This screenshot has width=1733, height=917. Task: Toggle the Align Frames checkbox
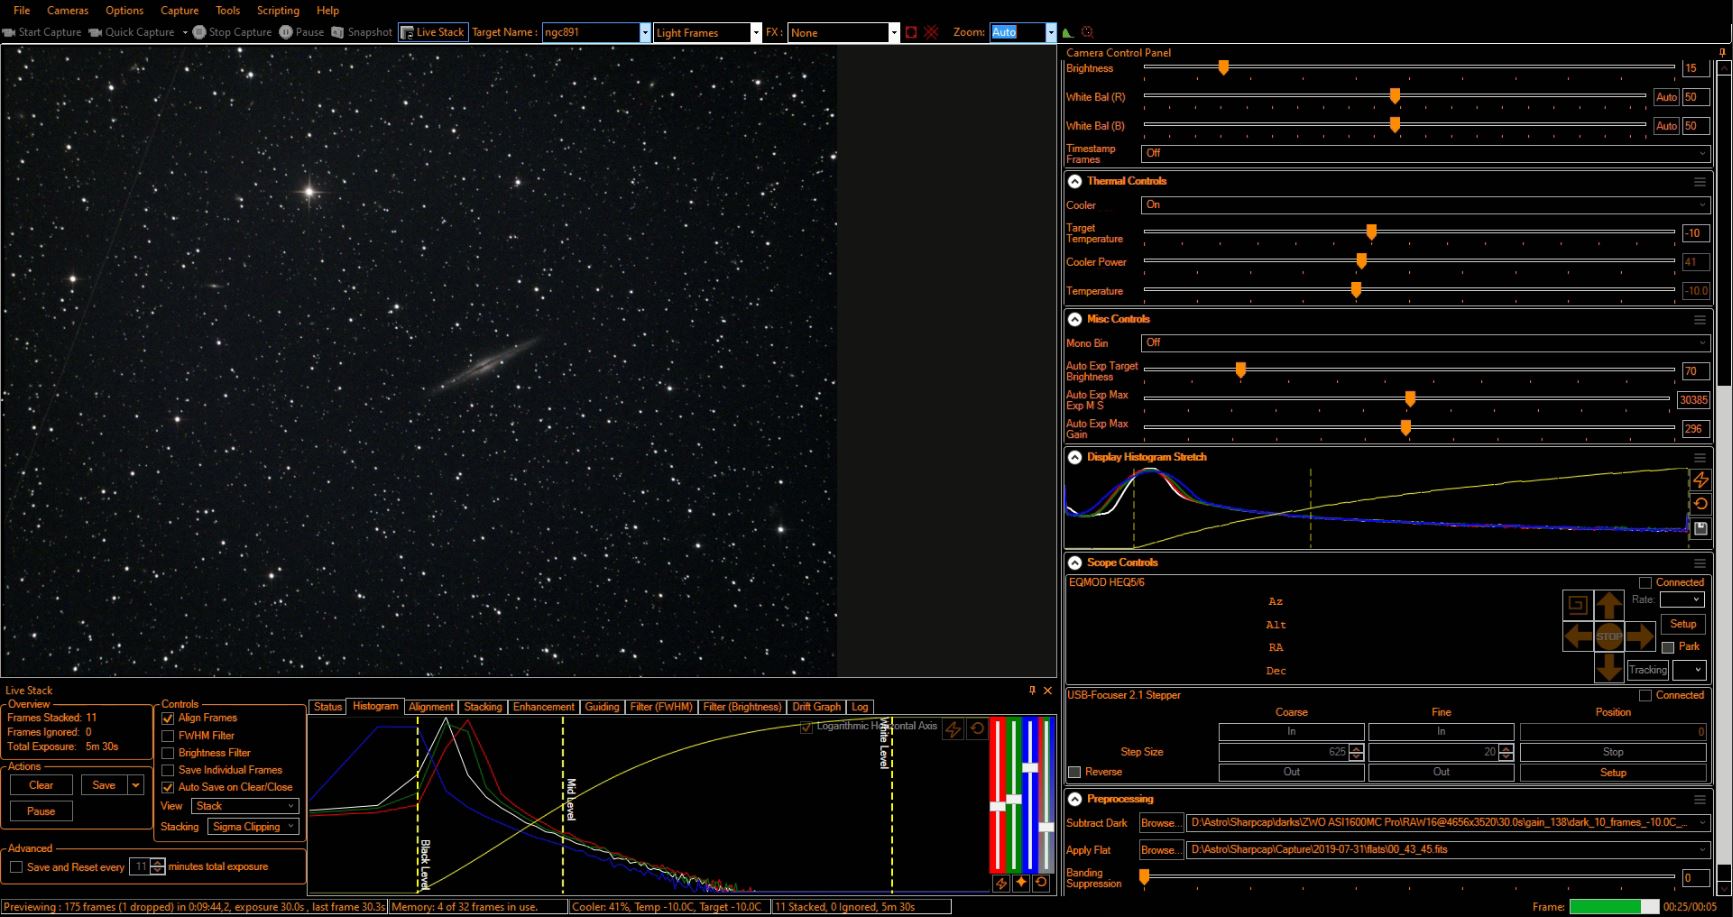[168, 718]
